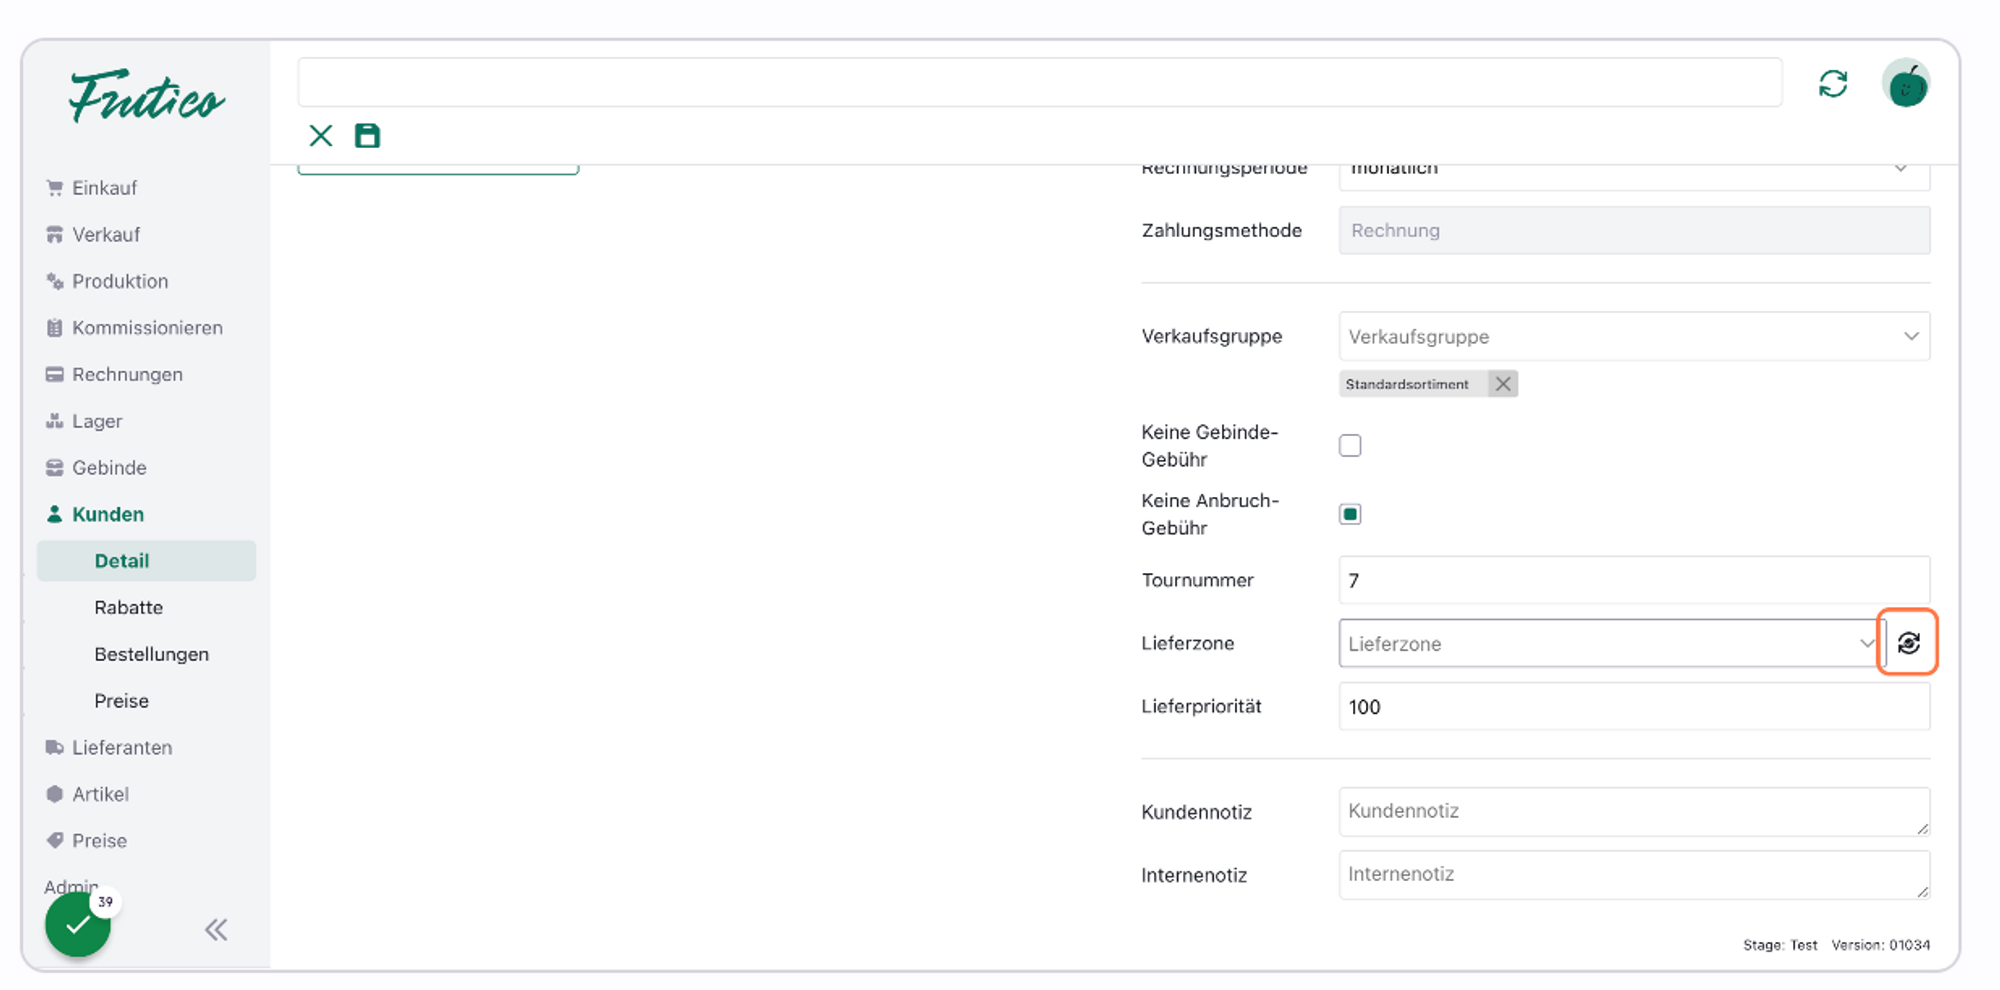
Task: Toggle the Keine Anbruch-Gebühr checkbox
Action: coord(1350,514)
